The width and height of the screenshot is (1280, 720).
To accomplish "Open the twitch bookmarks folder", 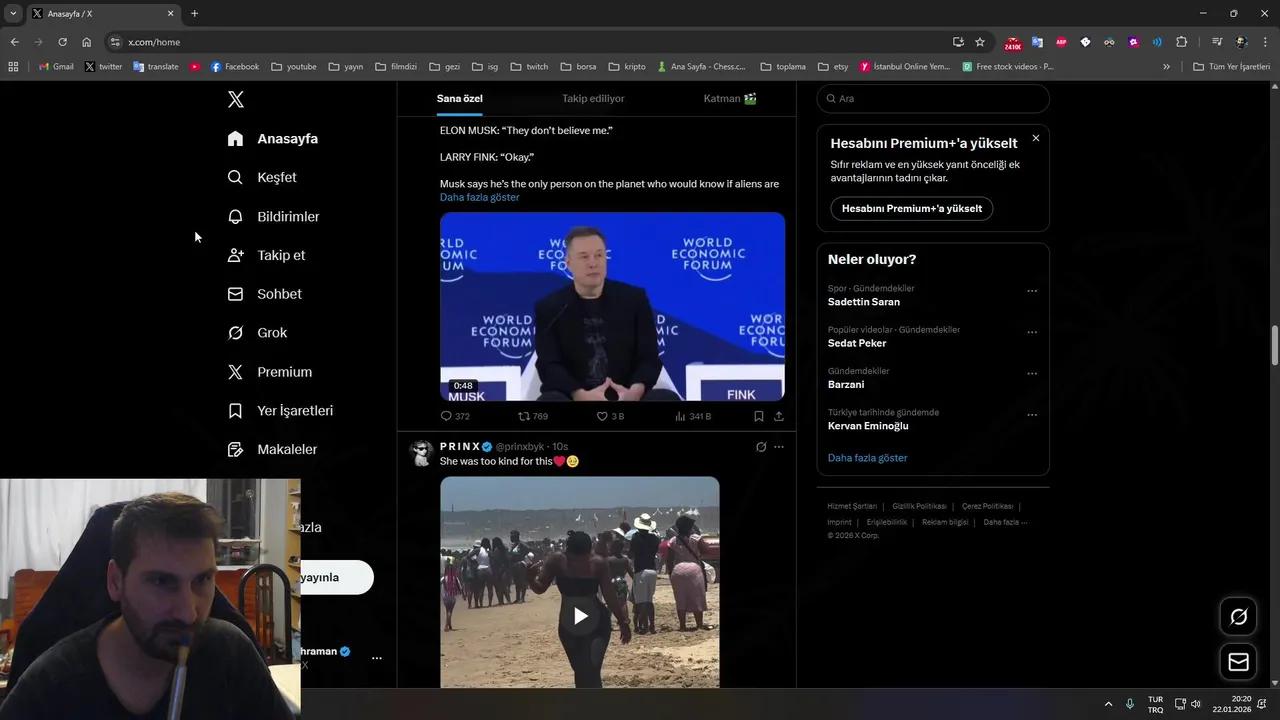I will click(x=529, y=67).
